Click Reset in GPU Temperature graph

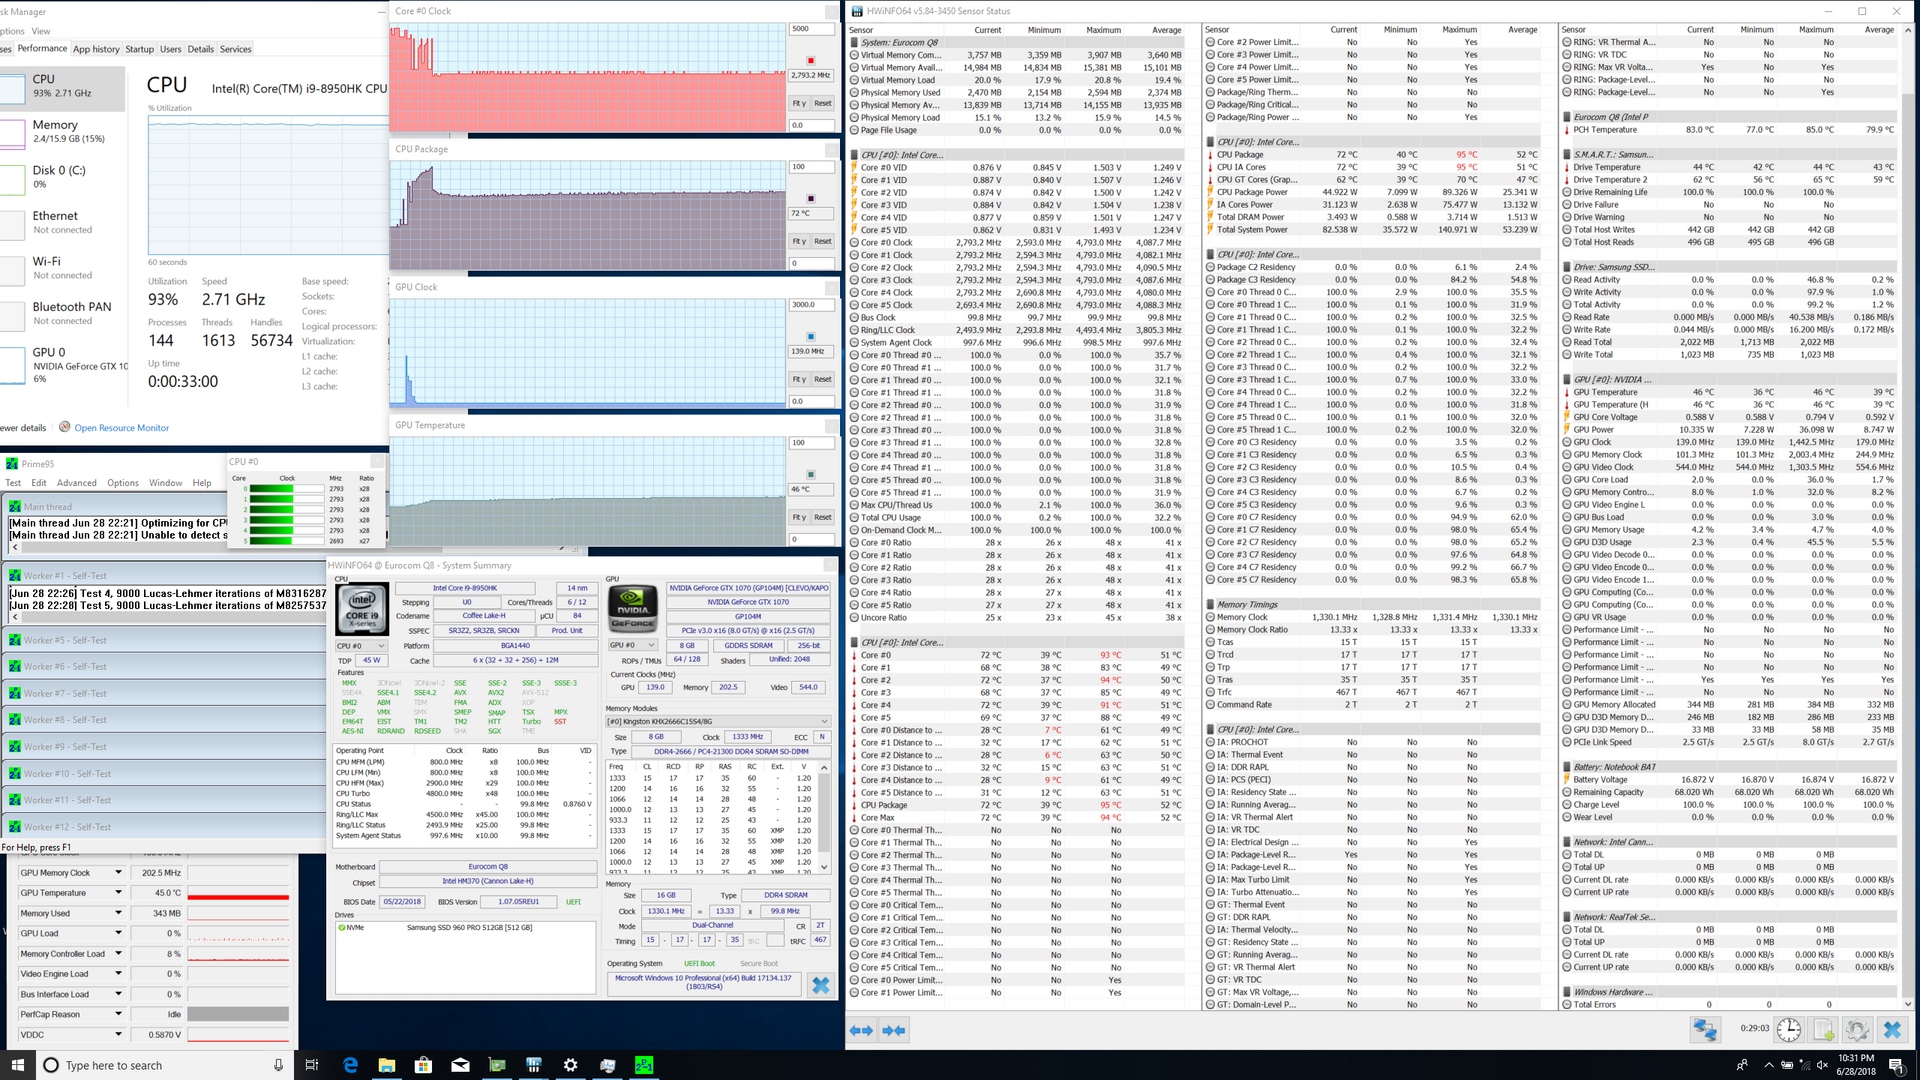pos(822,517)
